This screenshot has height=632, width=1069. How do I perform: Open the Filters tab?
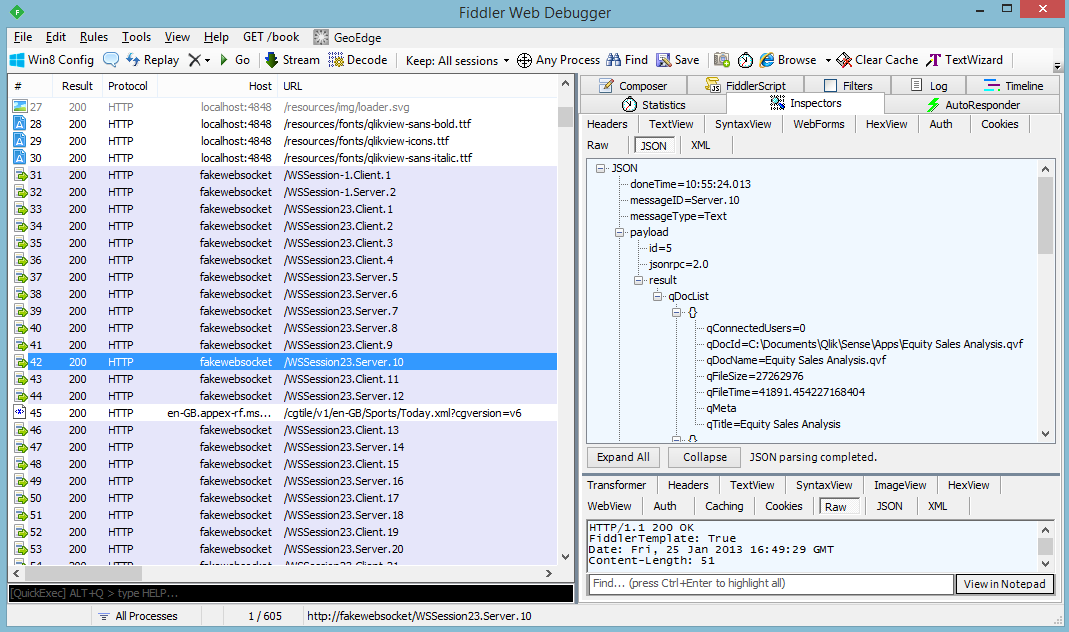pyautogui.click(x=848, y=86)
